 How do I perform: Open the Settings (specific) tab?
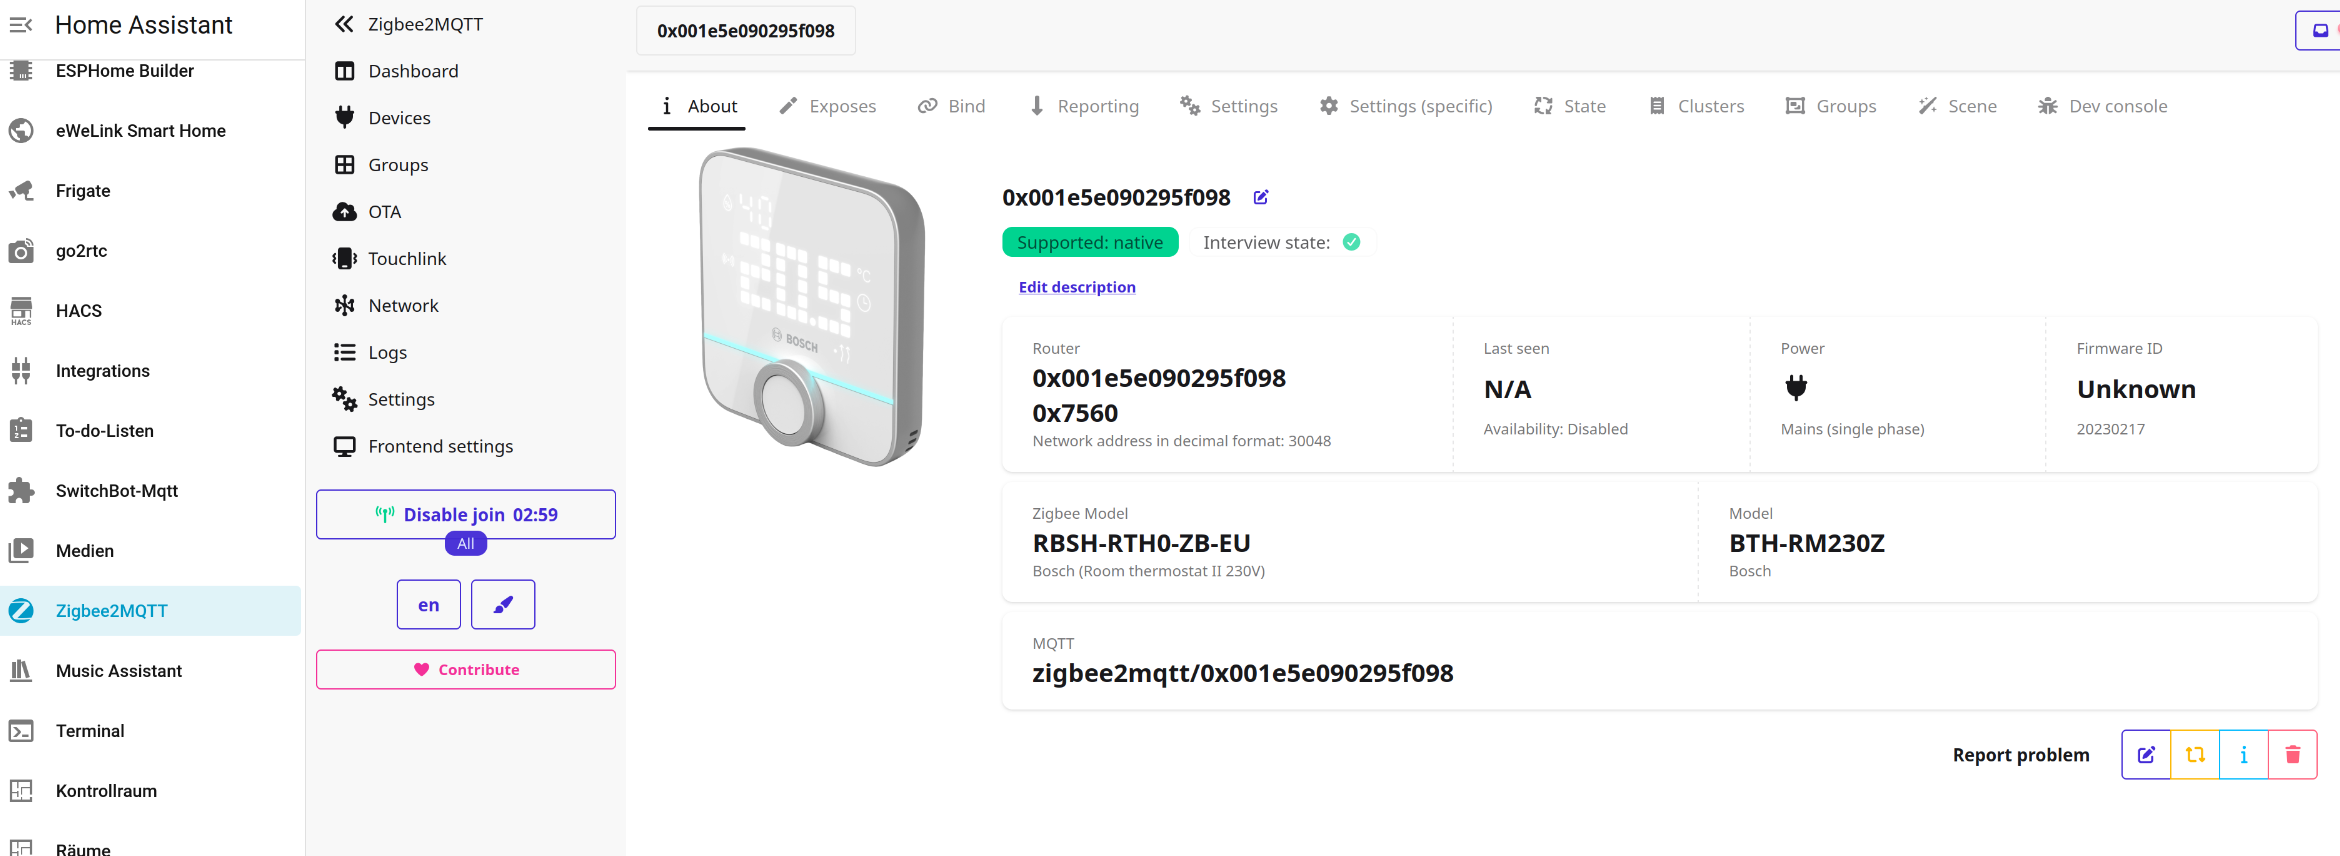coord(1406,106)
